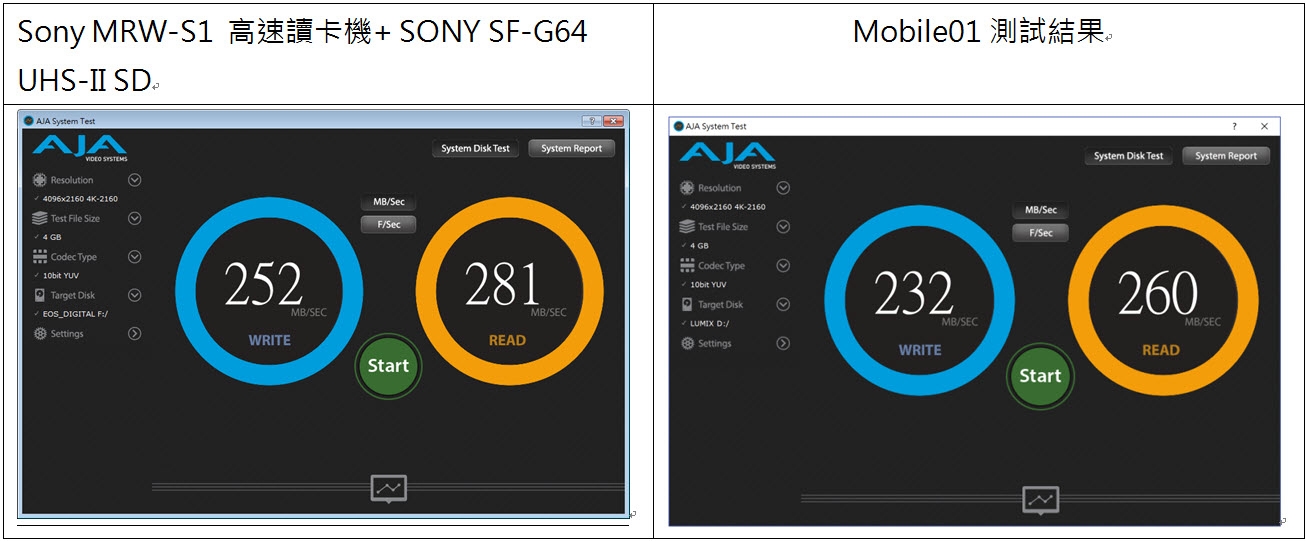Click Test File Size stack icon, left window
This screenshot has width=1306, height=541.
39,218
